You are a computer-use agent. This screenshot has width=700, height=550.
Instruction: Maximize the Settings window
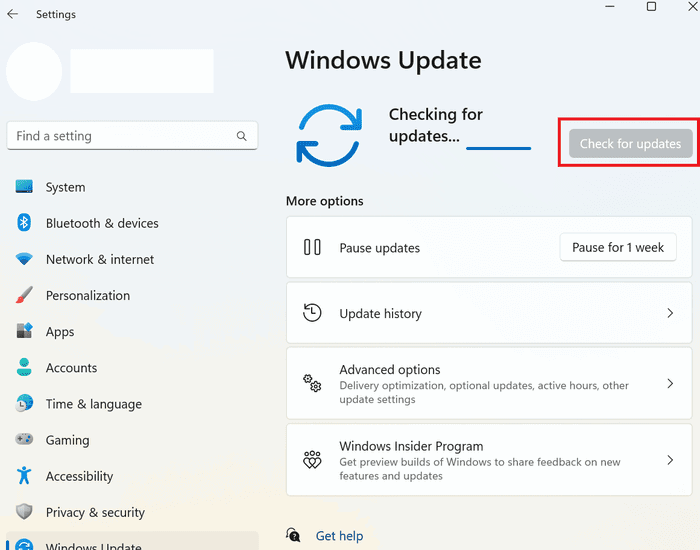651,6
